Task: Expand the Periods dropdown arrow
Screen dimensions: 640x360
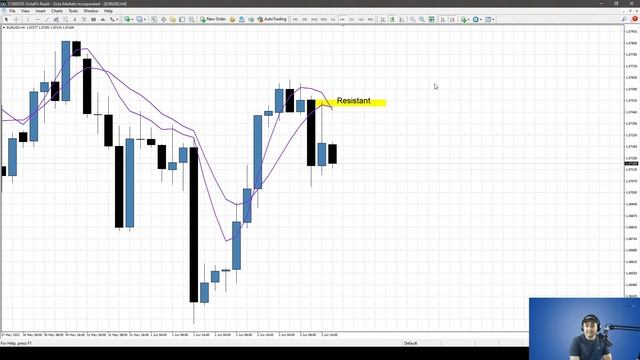Action: tap(481, 19)
